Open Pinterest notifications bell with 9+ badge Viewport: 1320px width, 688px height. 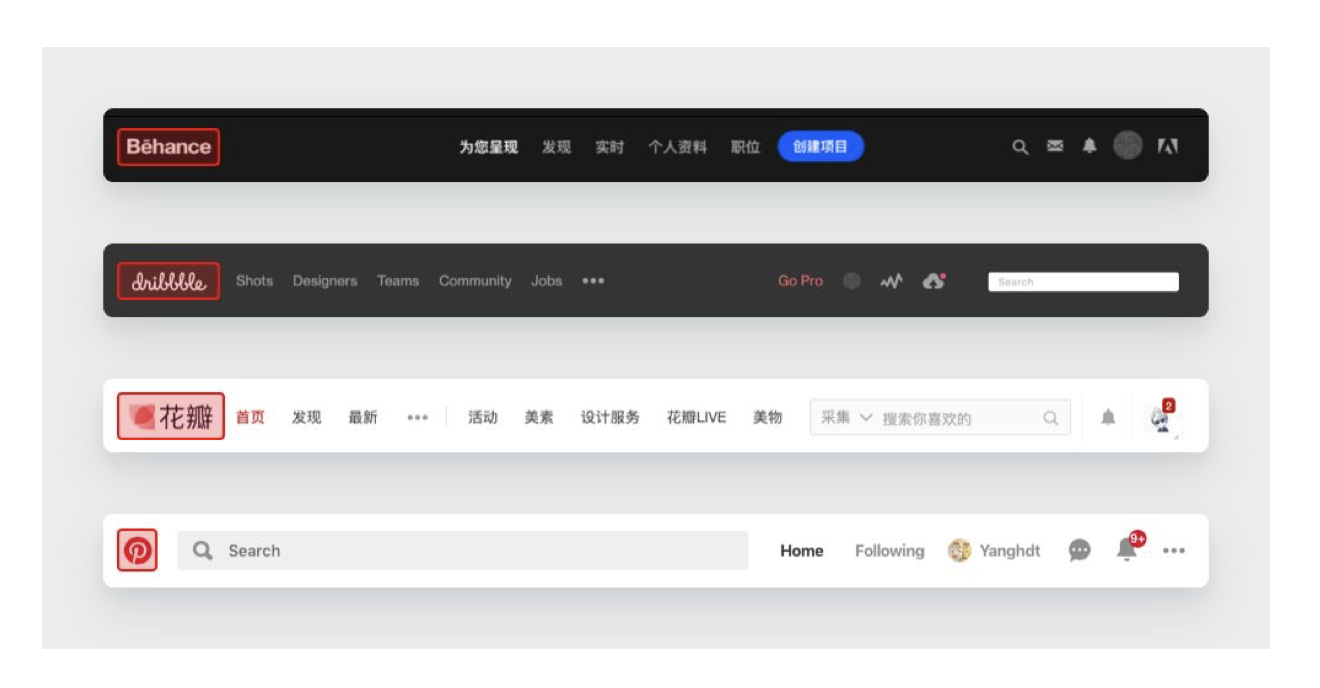pos(1127,549)
